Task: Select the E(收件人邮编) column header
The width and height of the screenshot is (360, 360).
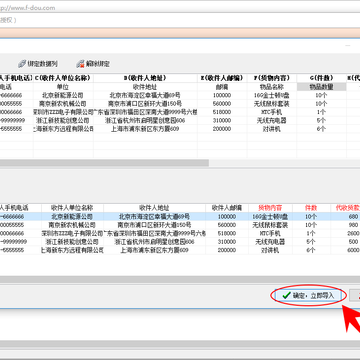Action: coord(222,78)
